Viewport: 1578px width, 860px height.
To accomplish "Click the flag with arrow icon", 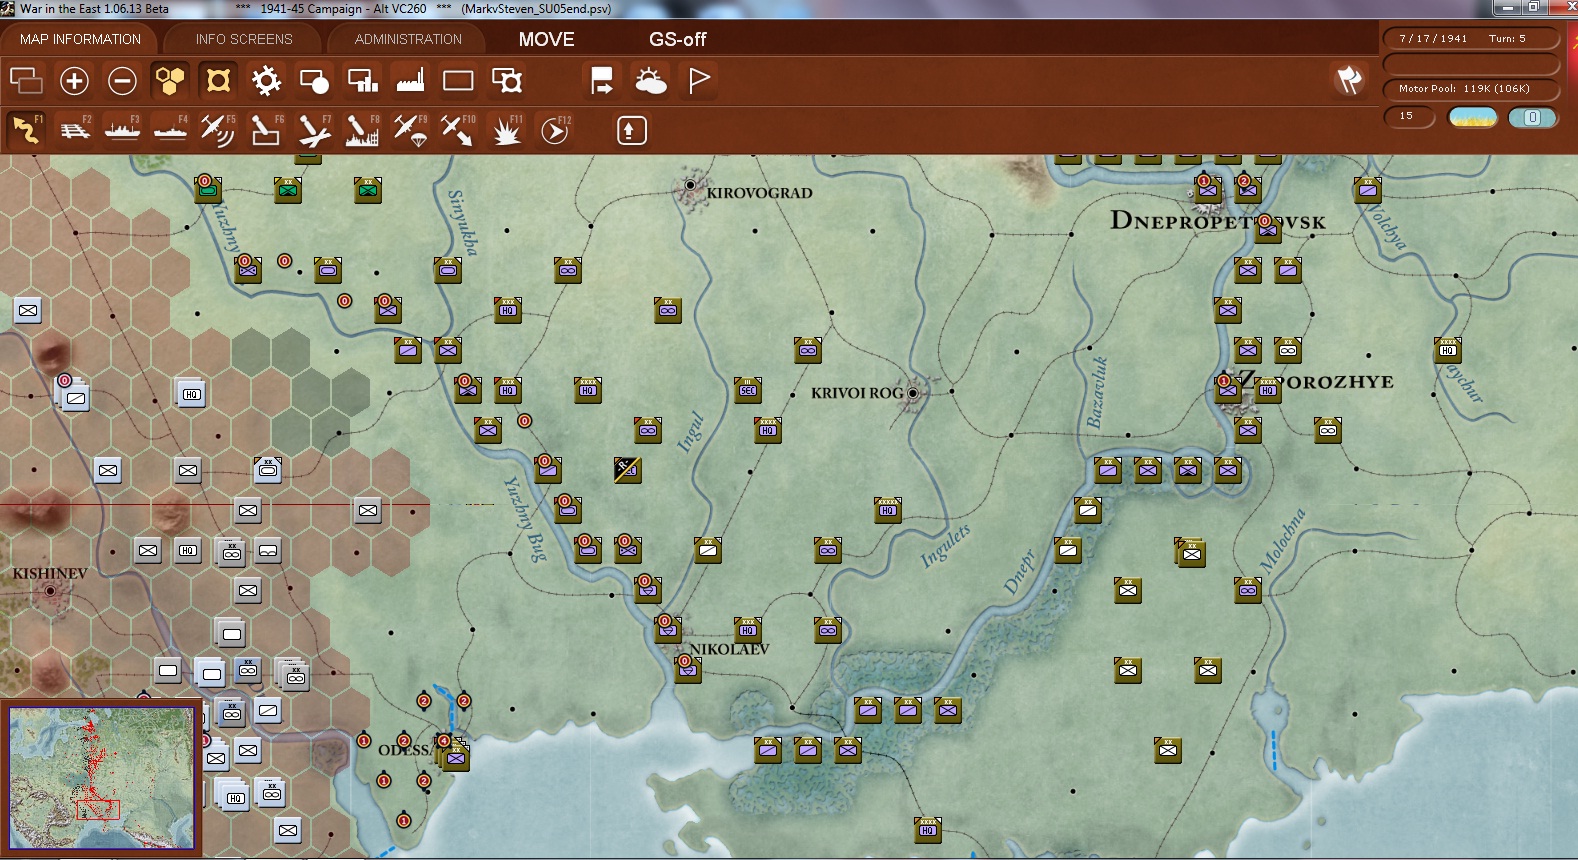I will click(602, 80).
